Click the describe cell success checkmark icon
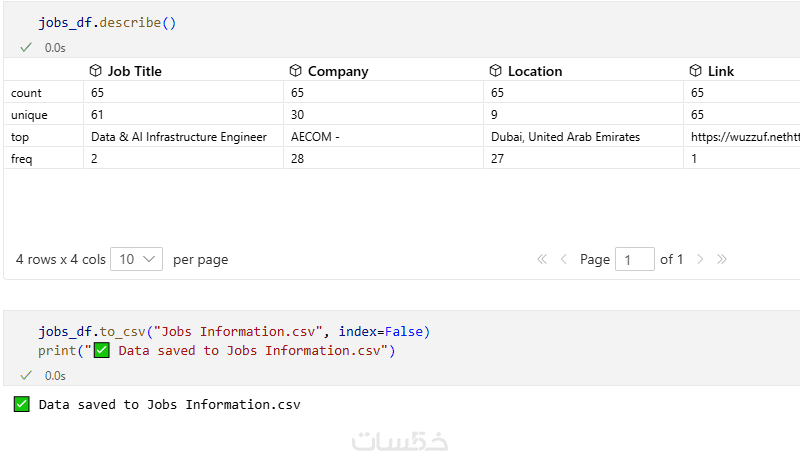This screenshot has height=460, width=800. pyautogui.click(x=26, y=47)
